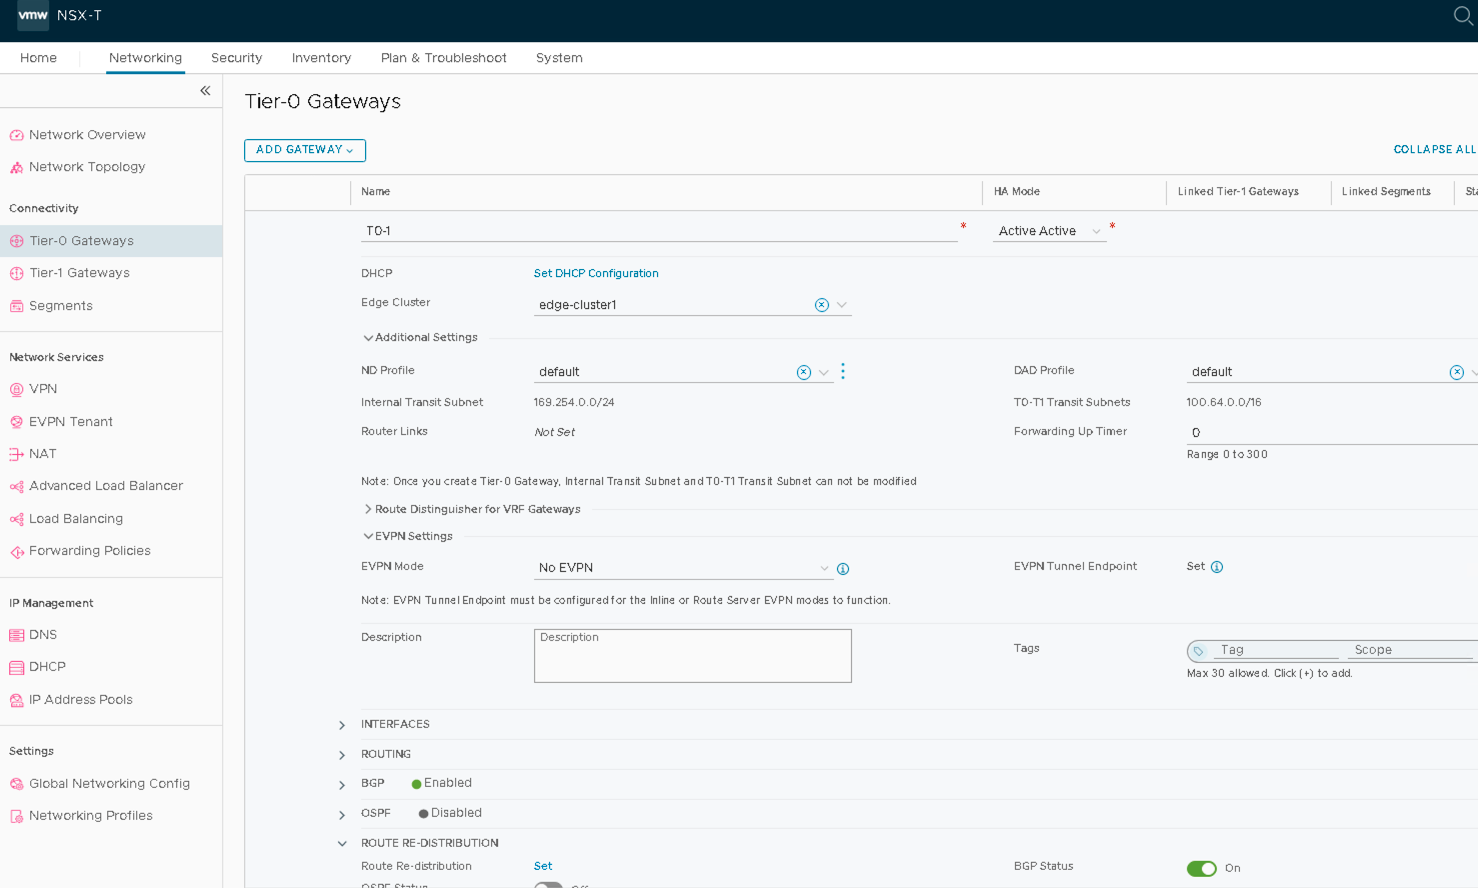Expand Route Distinguisher for VRF Gateways
Image resolution: width=1478 pixels, height=888 pixels.
point(368,509)
